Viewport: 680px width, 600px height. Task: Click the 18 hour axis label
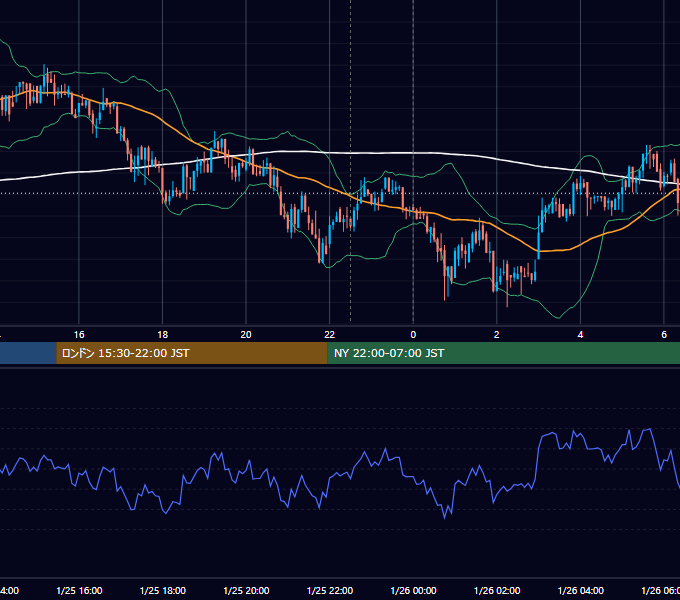click(163, 334)
